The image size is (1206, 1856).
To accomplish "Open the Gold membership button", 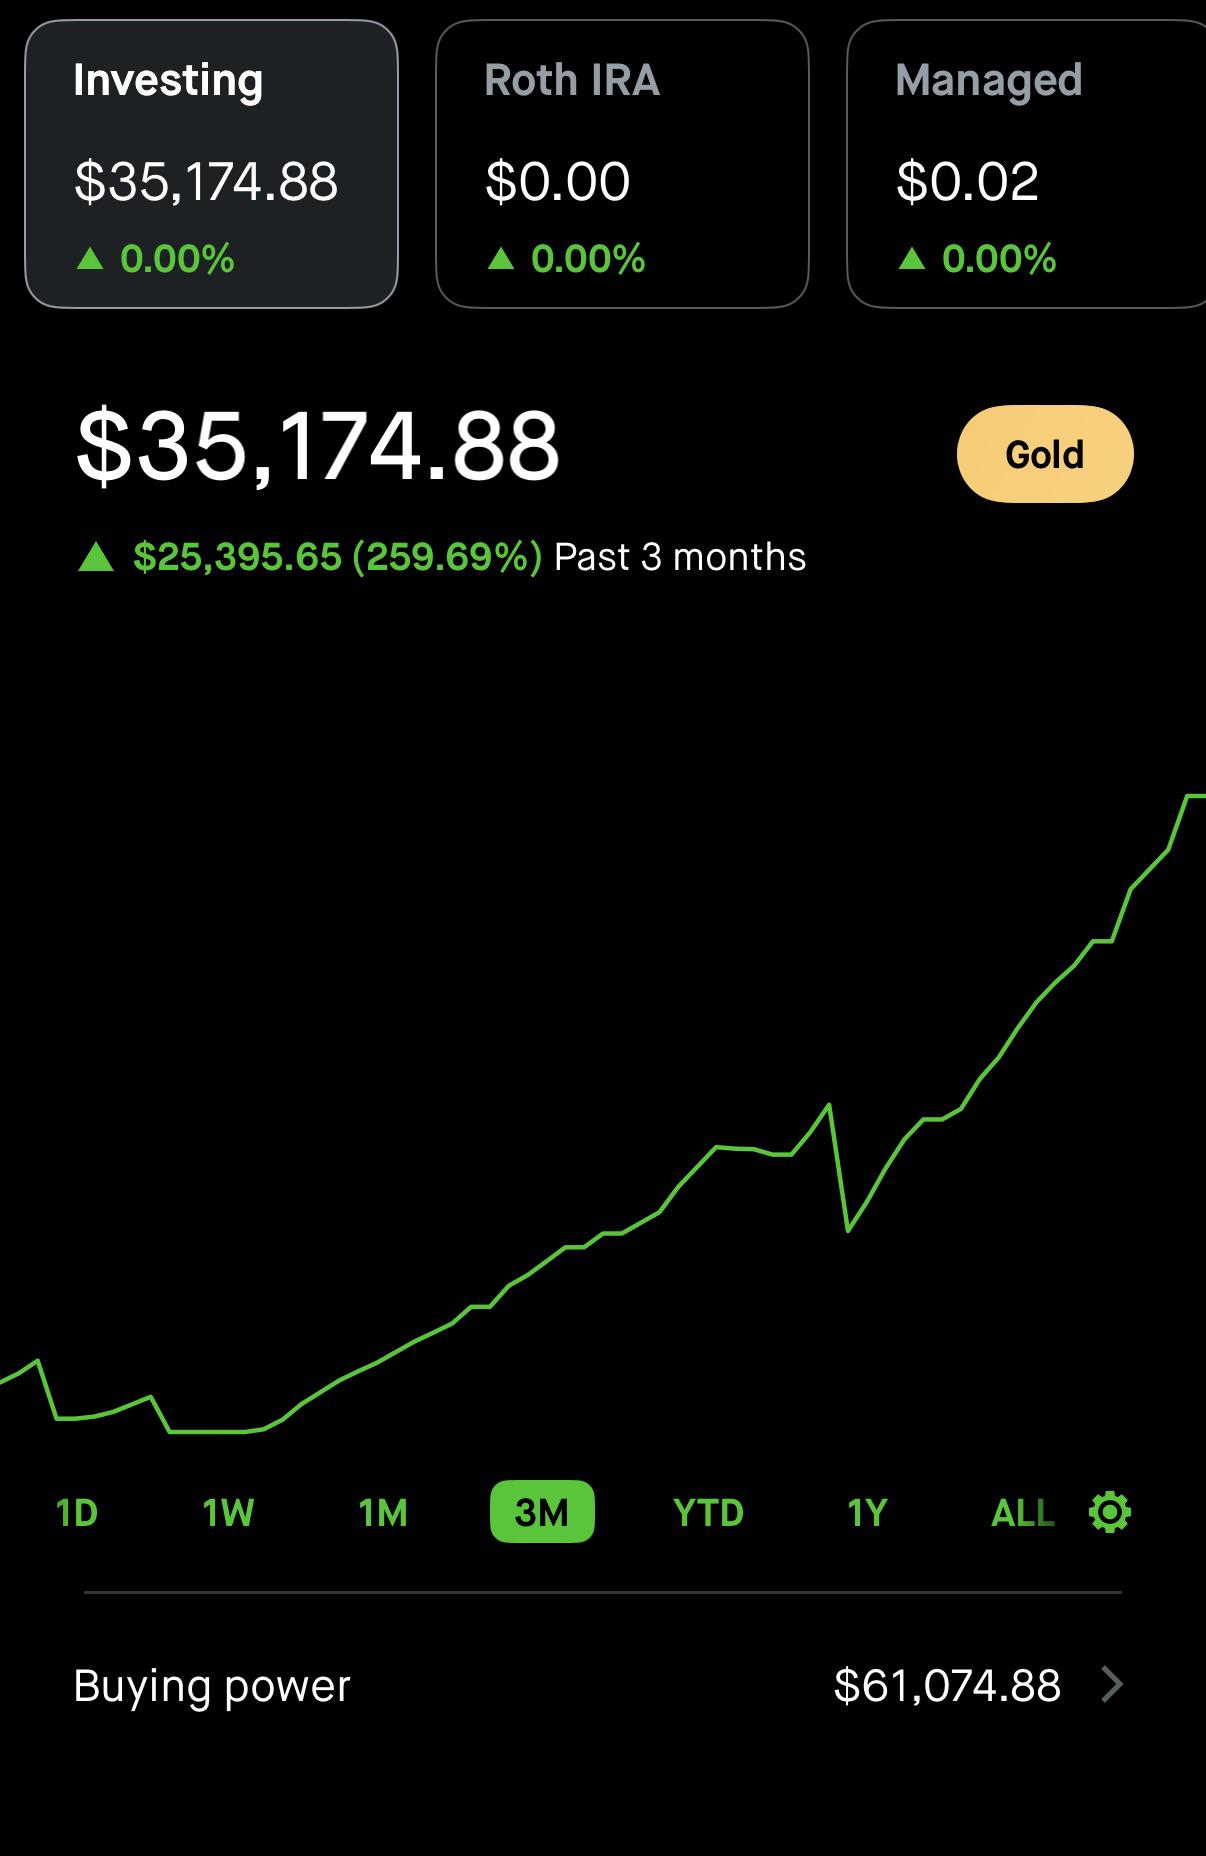I will (1045, 454).
